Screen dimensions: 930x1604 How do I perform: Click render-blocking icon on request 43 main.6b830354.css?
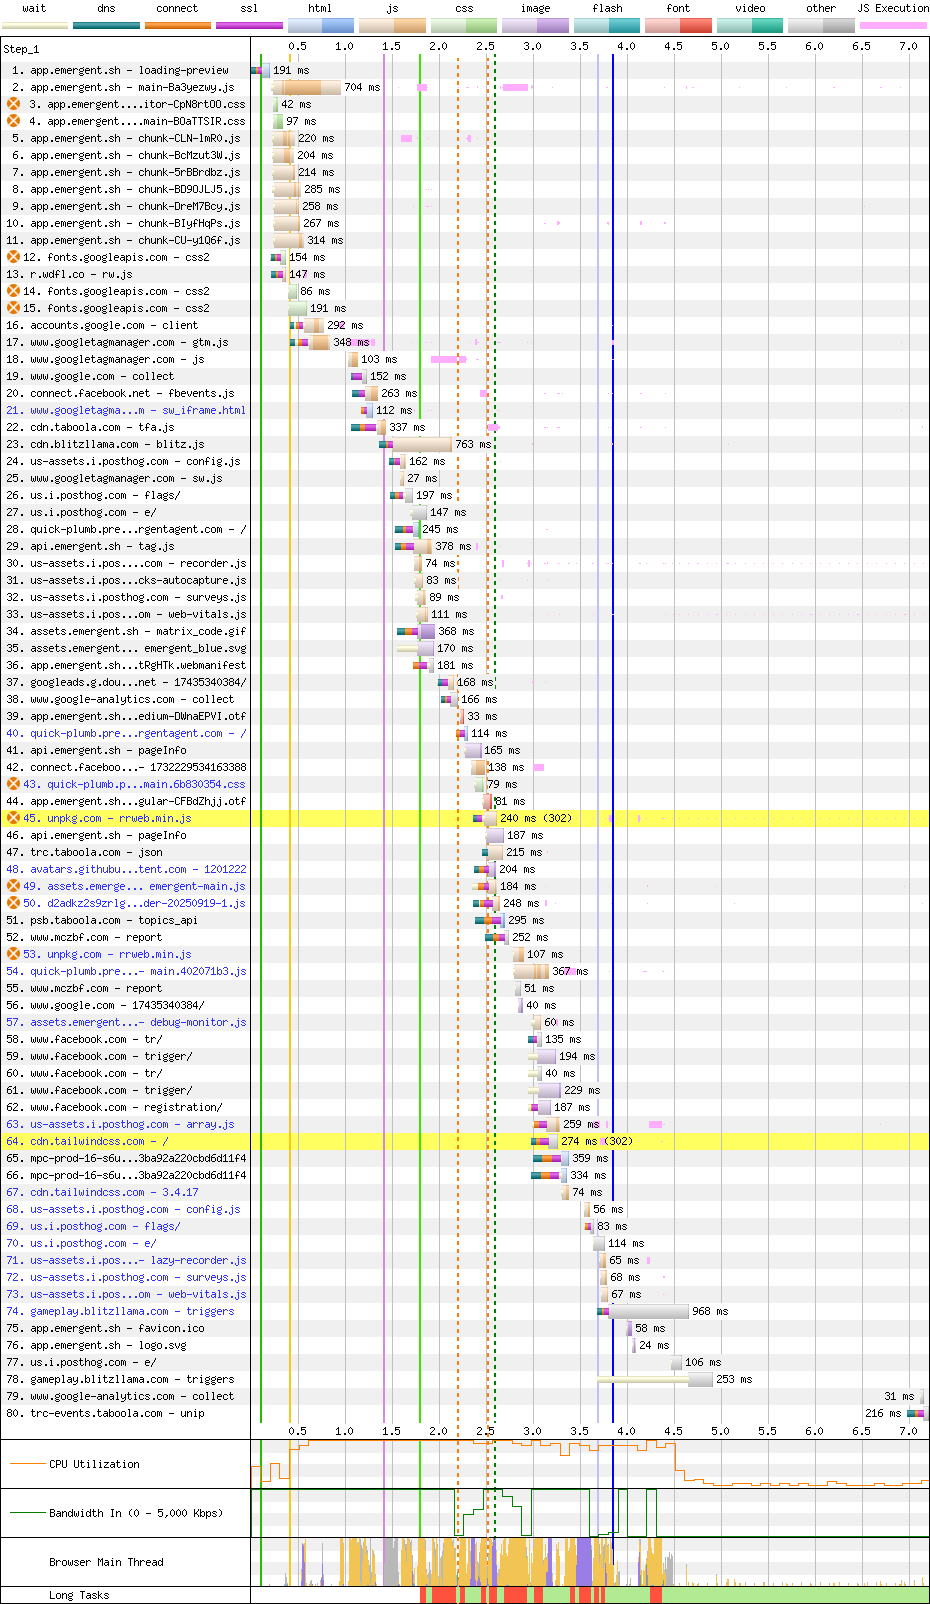[x=13, y=784]
